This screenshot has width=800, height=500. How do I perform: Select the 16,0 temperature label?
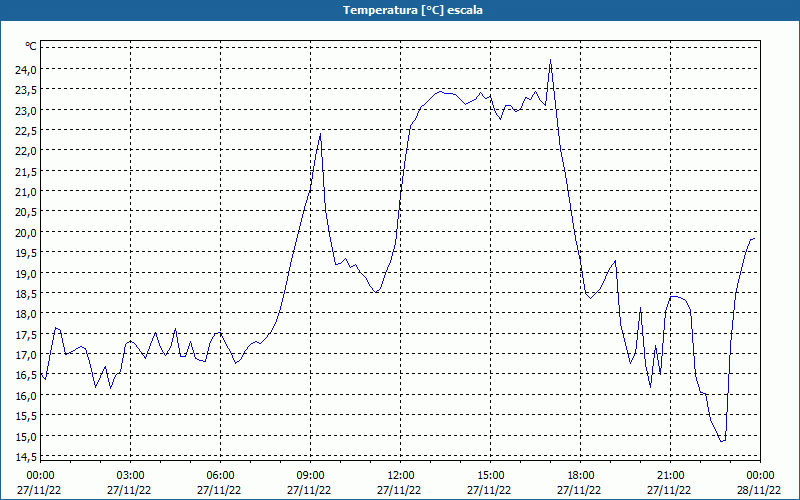[26, 395]
